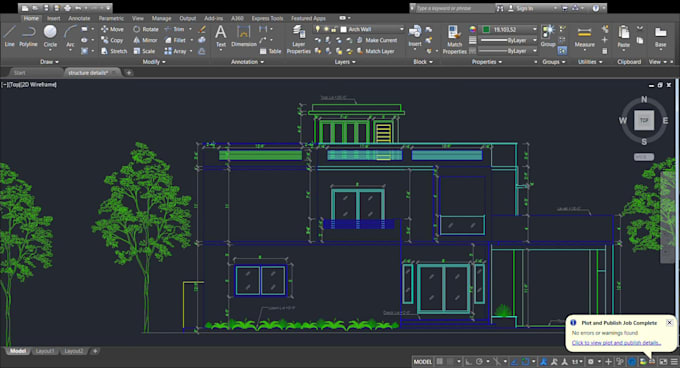Screen dimensions: 680x368
Task: Switch to the Express Tools tab
Action: point(267,18)
